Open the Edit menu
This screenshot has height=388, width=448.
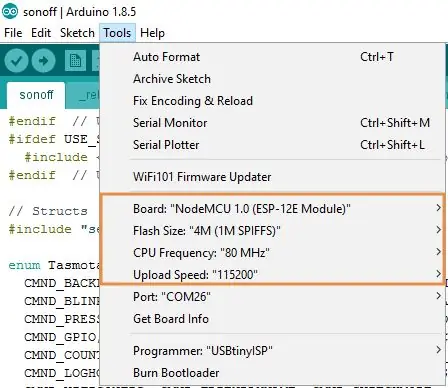(41, 33)
